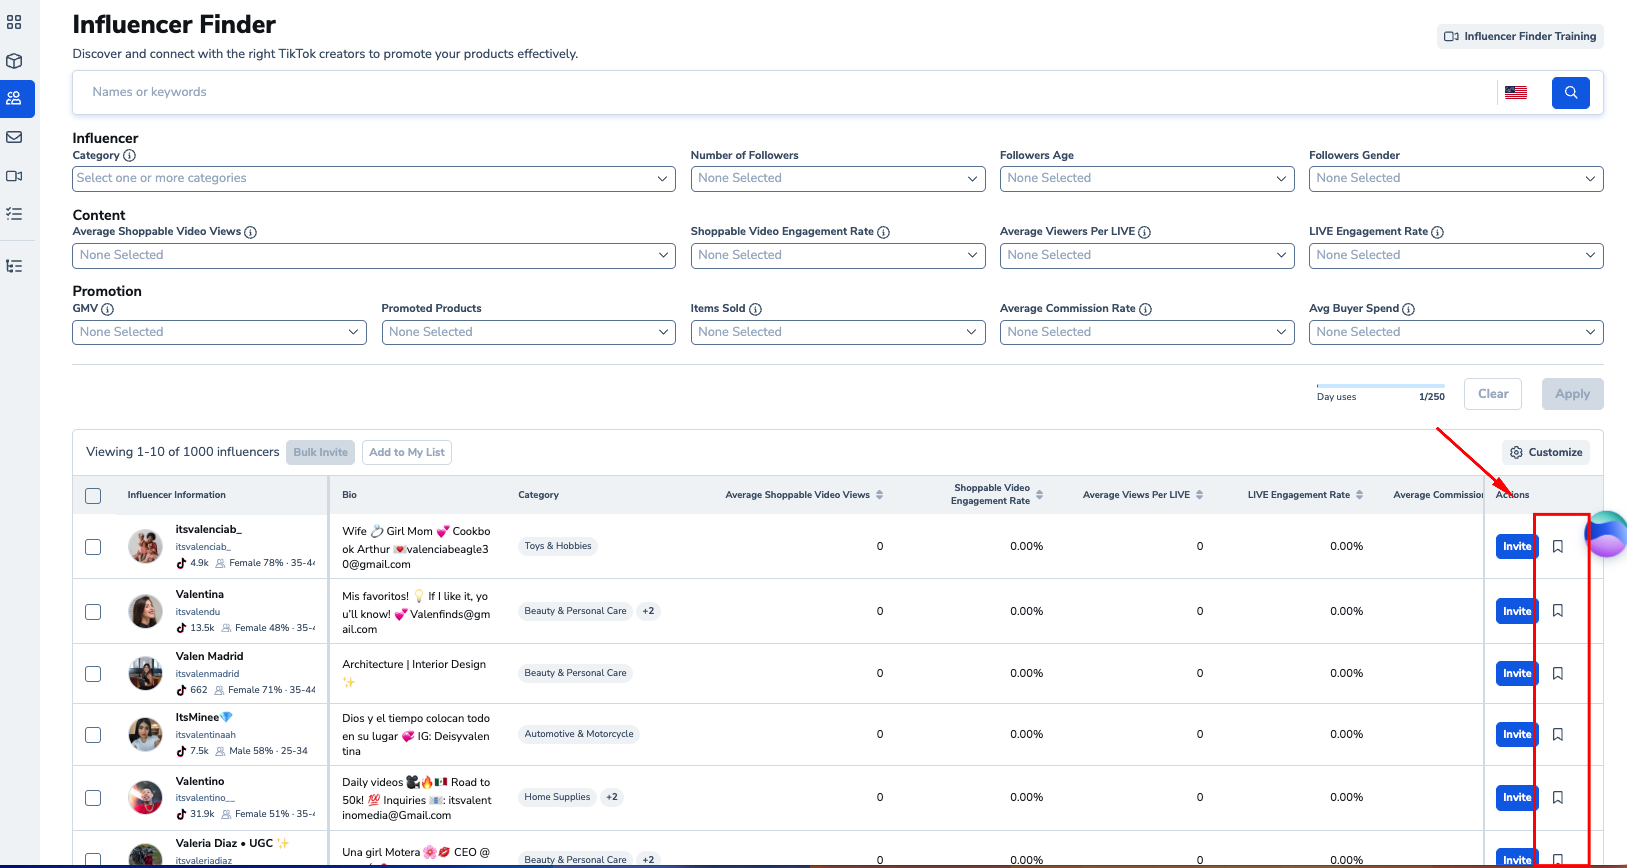Expand the Number of Followers dropdown
Viewport: 1627px width, 868px height.
[x=838, y=178]
